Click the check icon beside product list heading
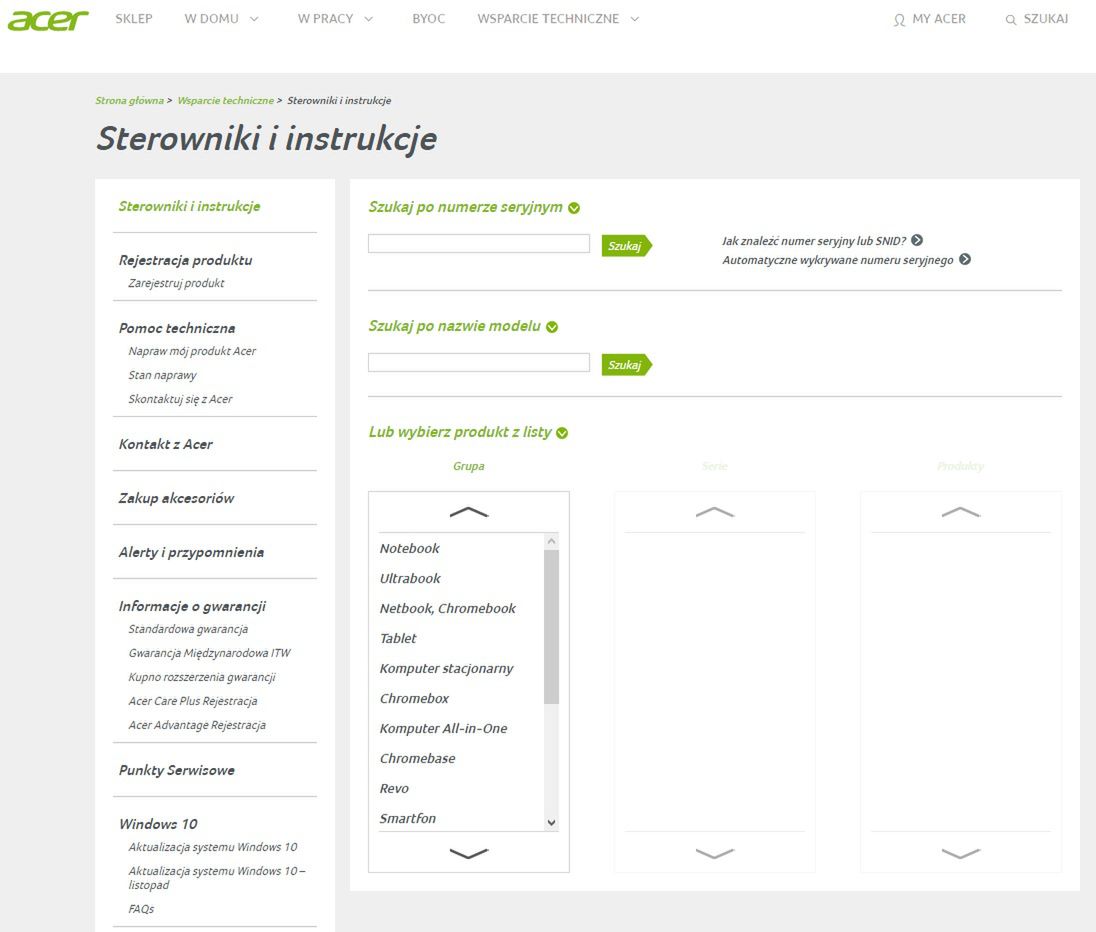This screenshot has width=1096, height=932. pos(562,433)
